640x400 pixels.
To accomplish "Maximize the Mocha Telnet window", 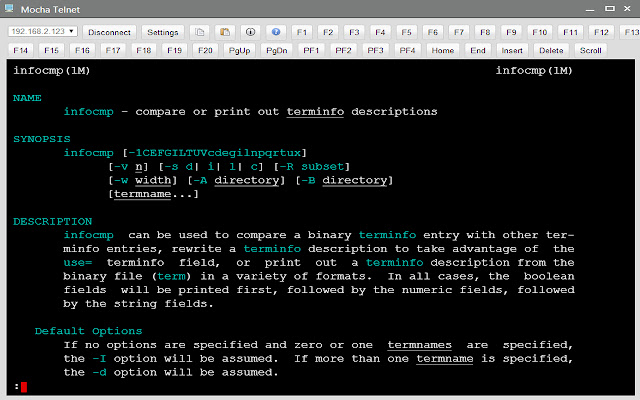I will click(610, 9).
